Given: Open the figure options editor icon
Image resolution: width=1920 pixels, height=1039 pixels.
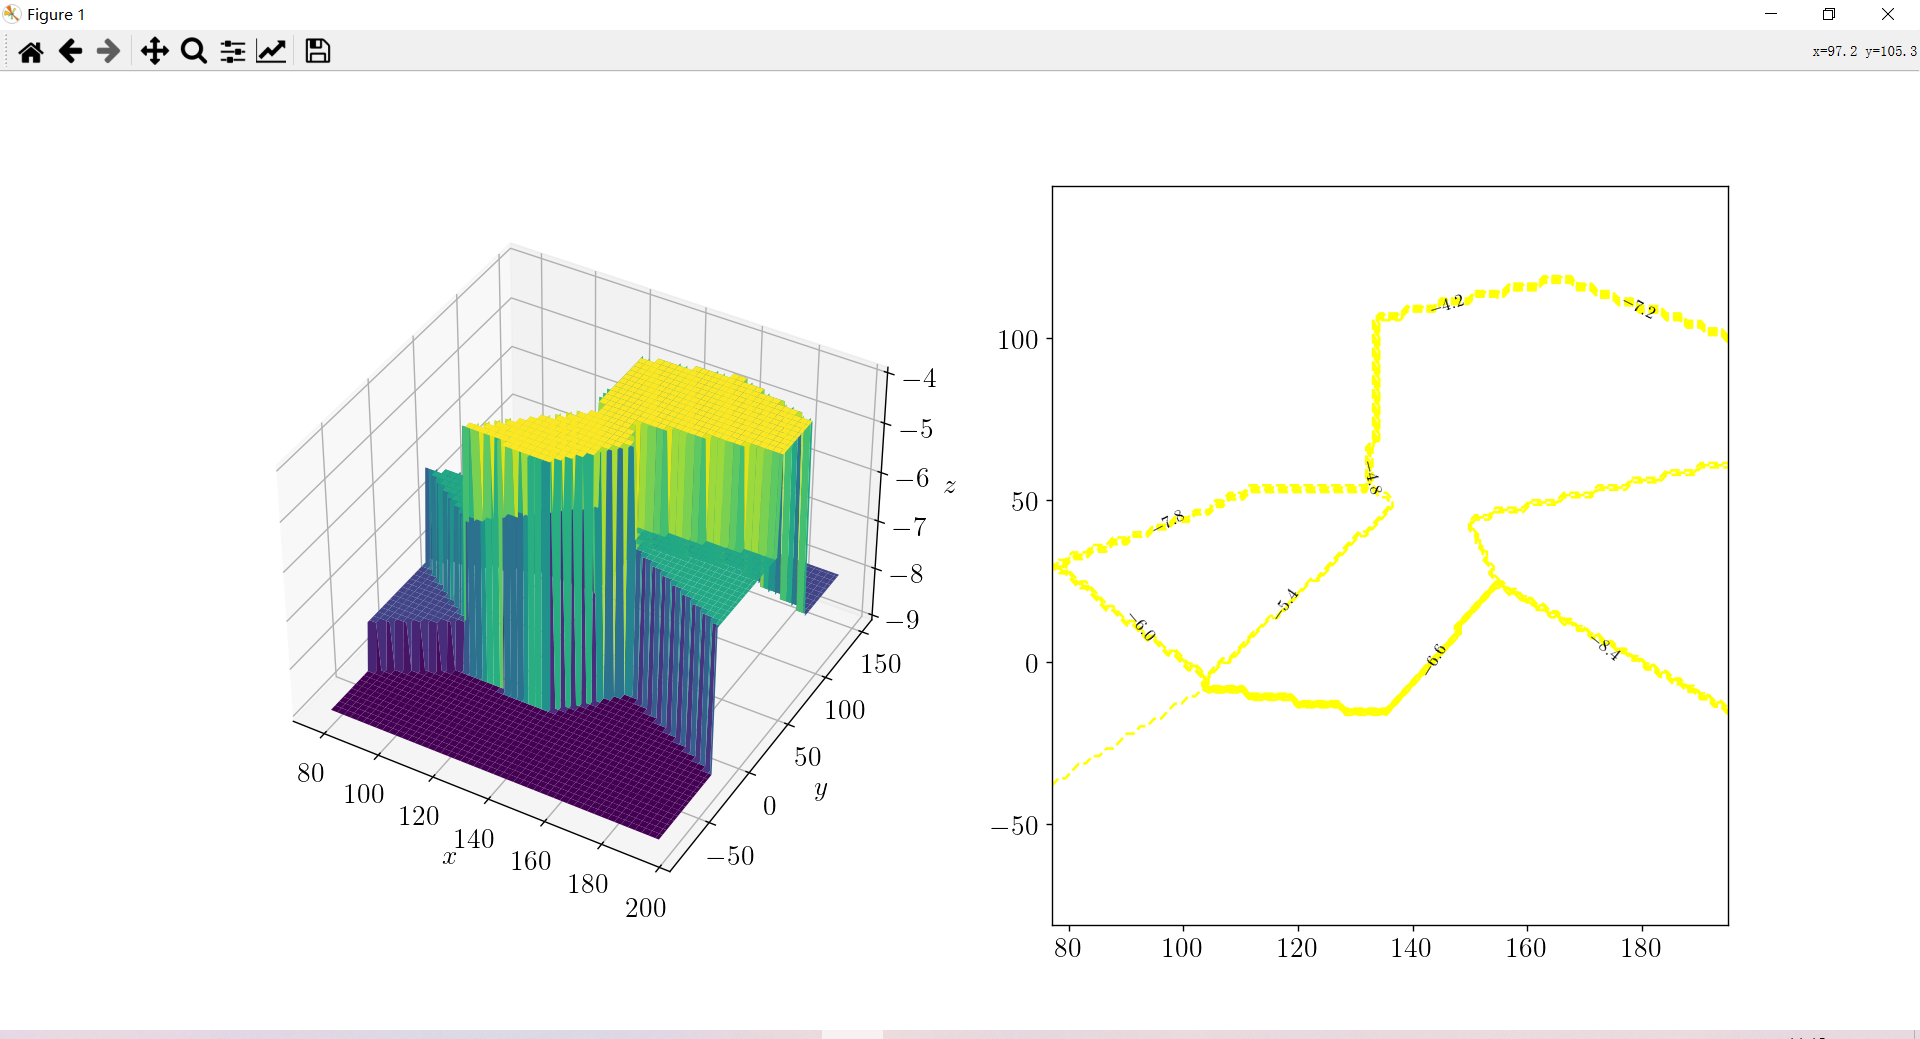Looking at the screenshot, I should tap(271, 51).
